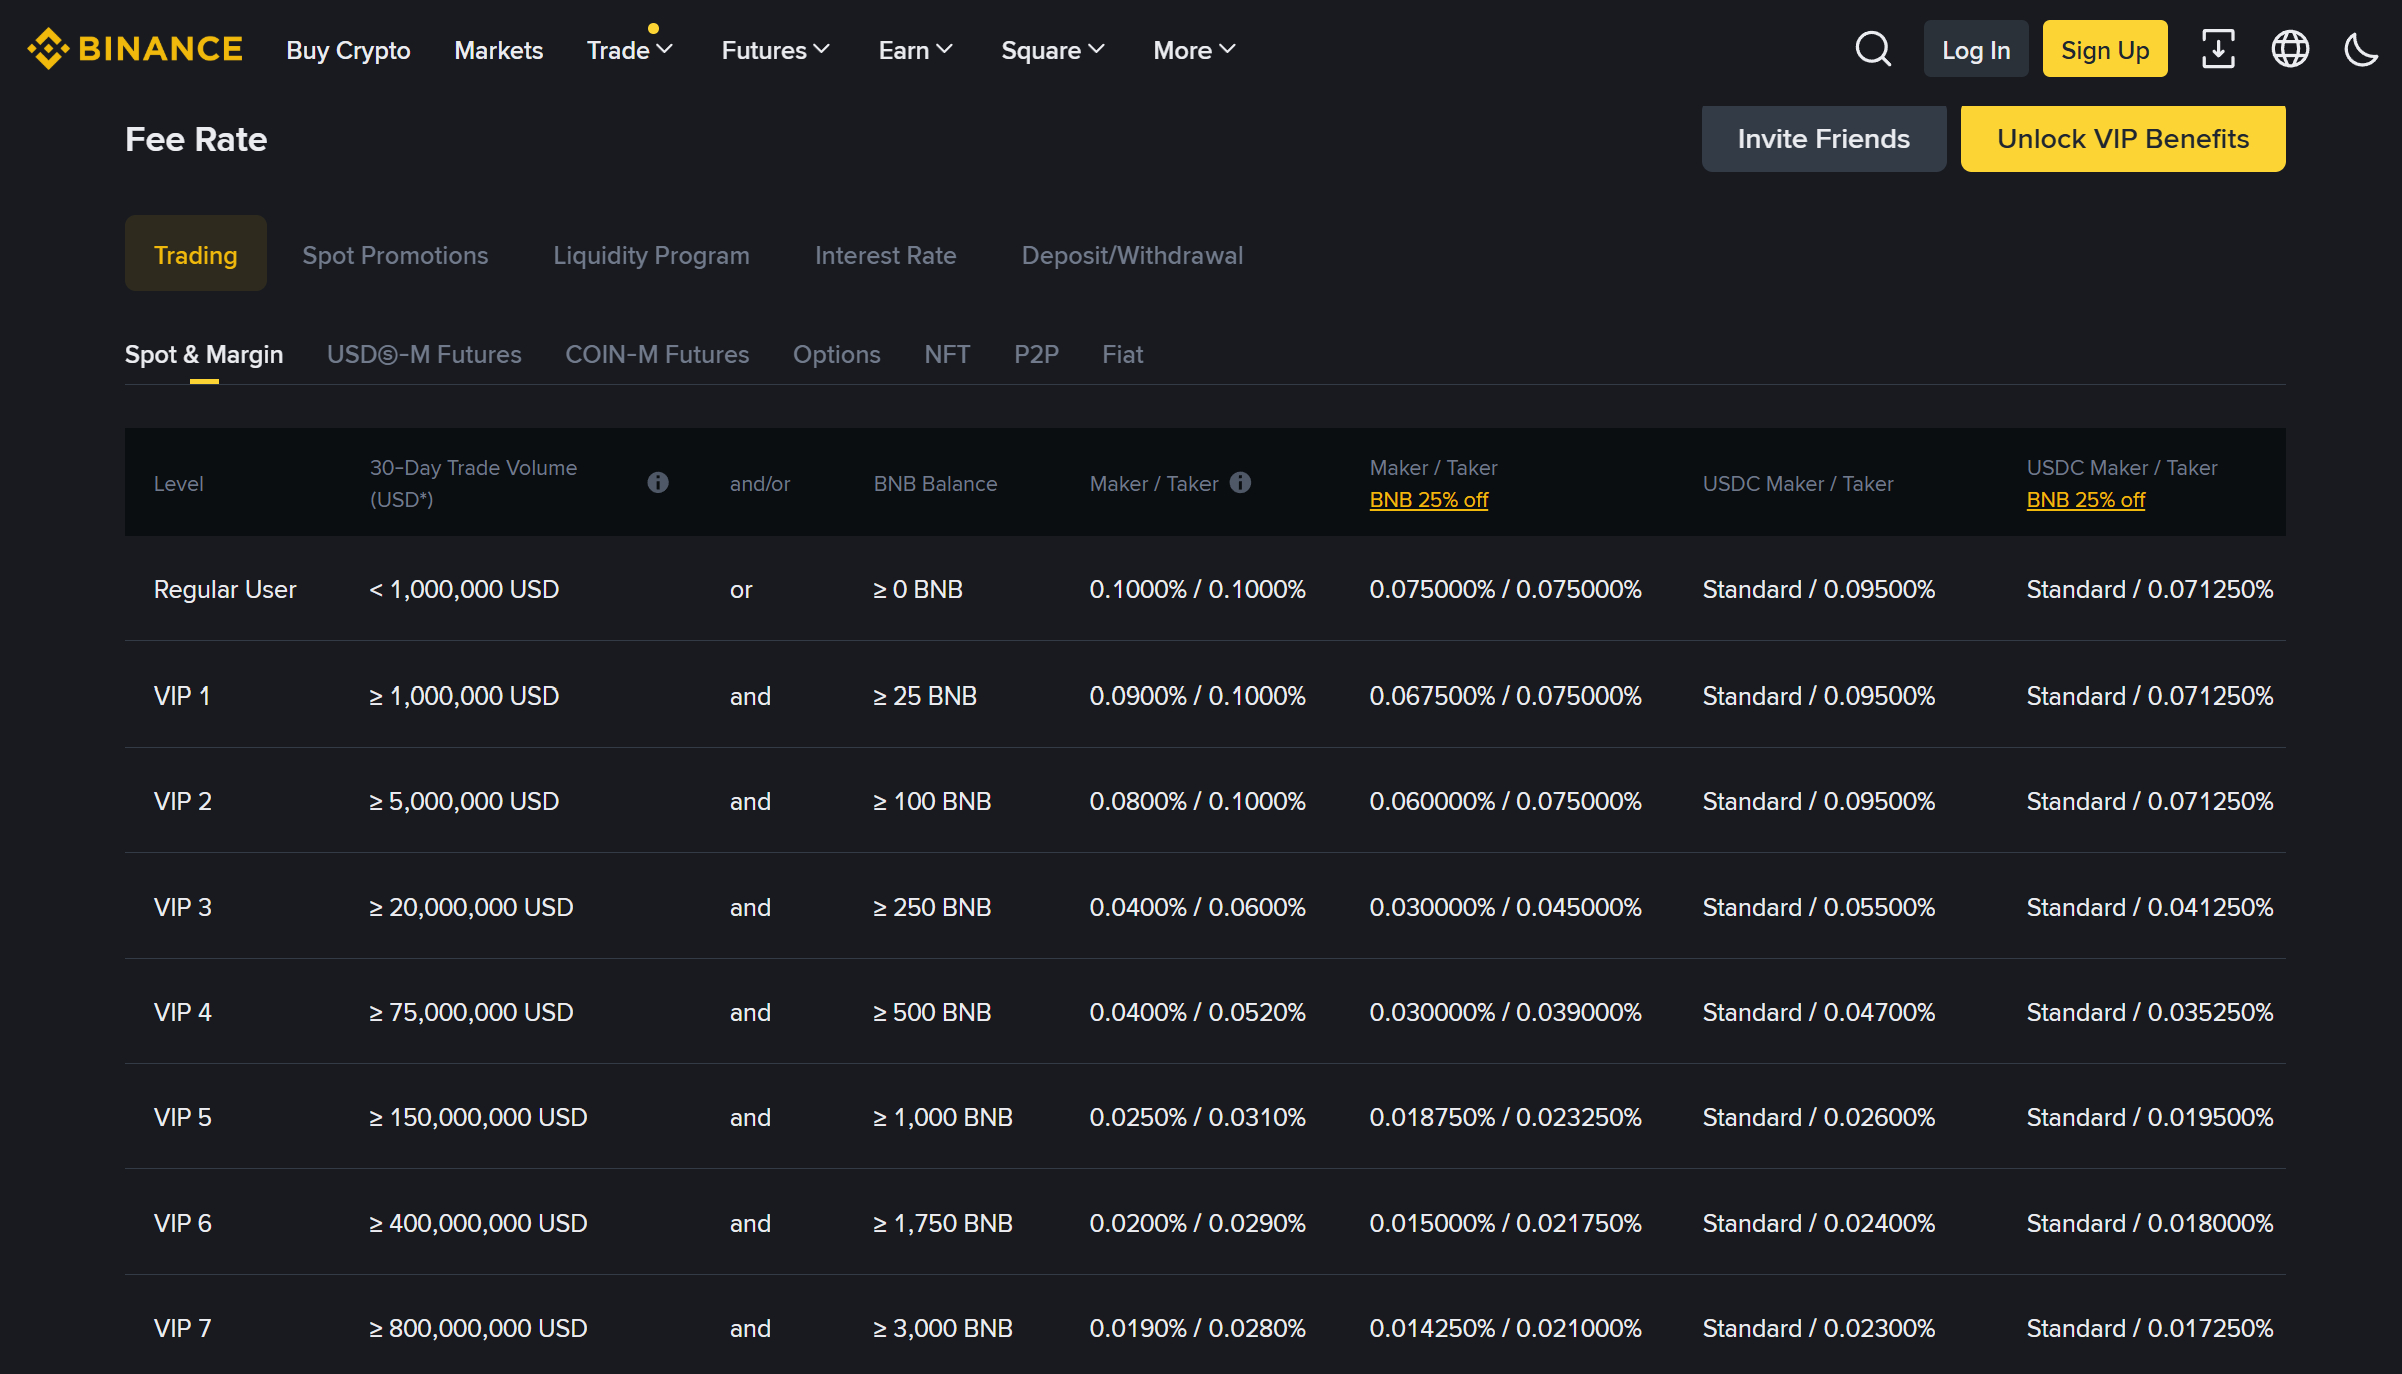Viewport: 2402px width, 1374px height.
Task: Click the Sign Up button
Action: (x=2104, y=48)
